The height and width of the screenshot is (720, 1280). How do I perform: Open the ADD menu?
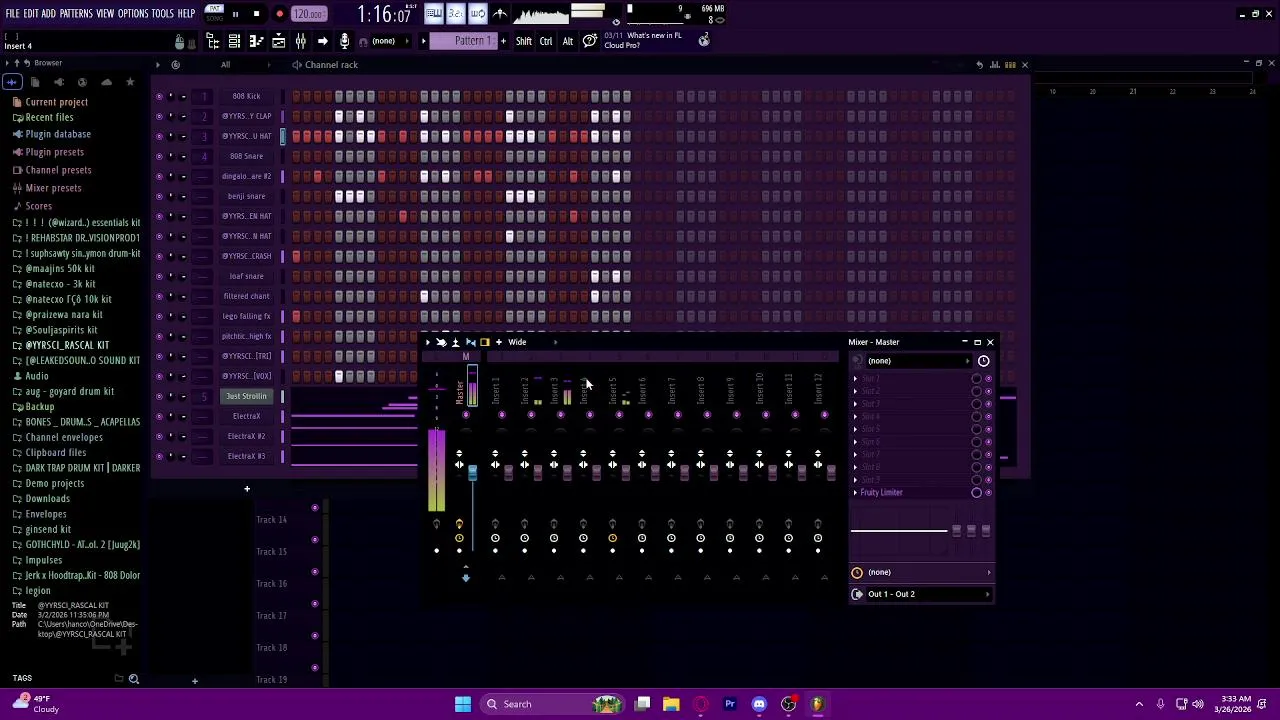[x=48, y=14]
